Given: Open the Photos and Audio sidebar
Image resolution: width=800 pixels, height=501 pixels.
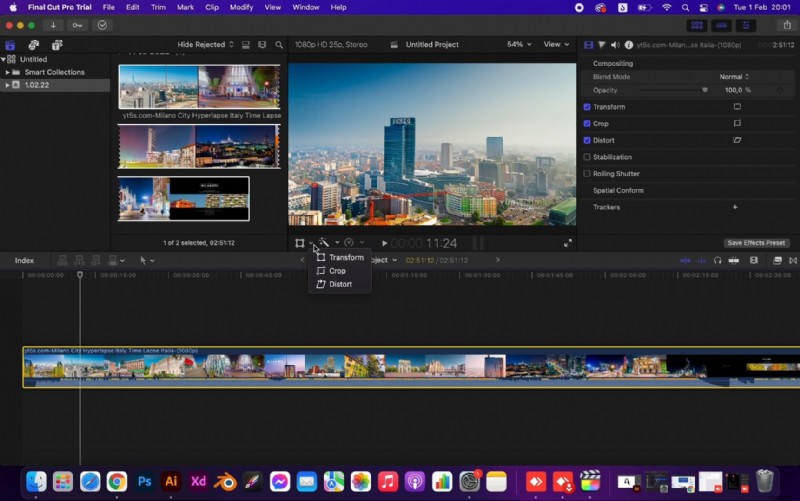Looking at the screenshot, I should click(x=34, y=45).
